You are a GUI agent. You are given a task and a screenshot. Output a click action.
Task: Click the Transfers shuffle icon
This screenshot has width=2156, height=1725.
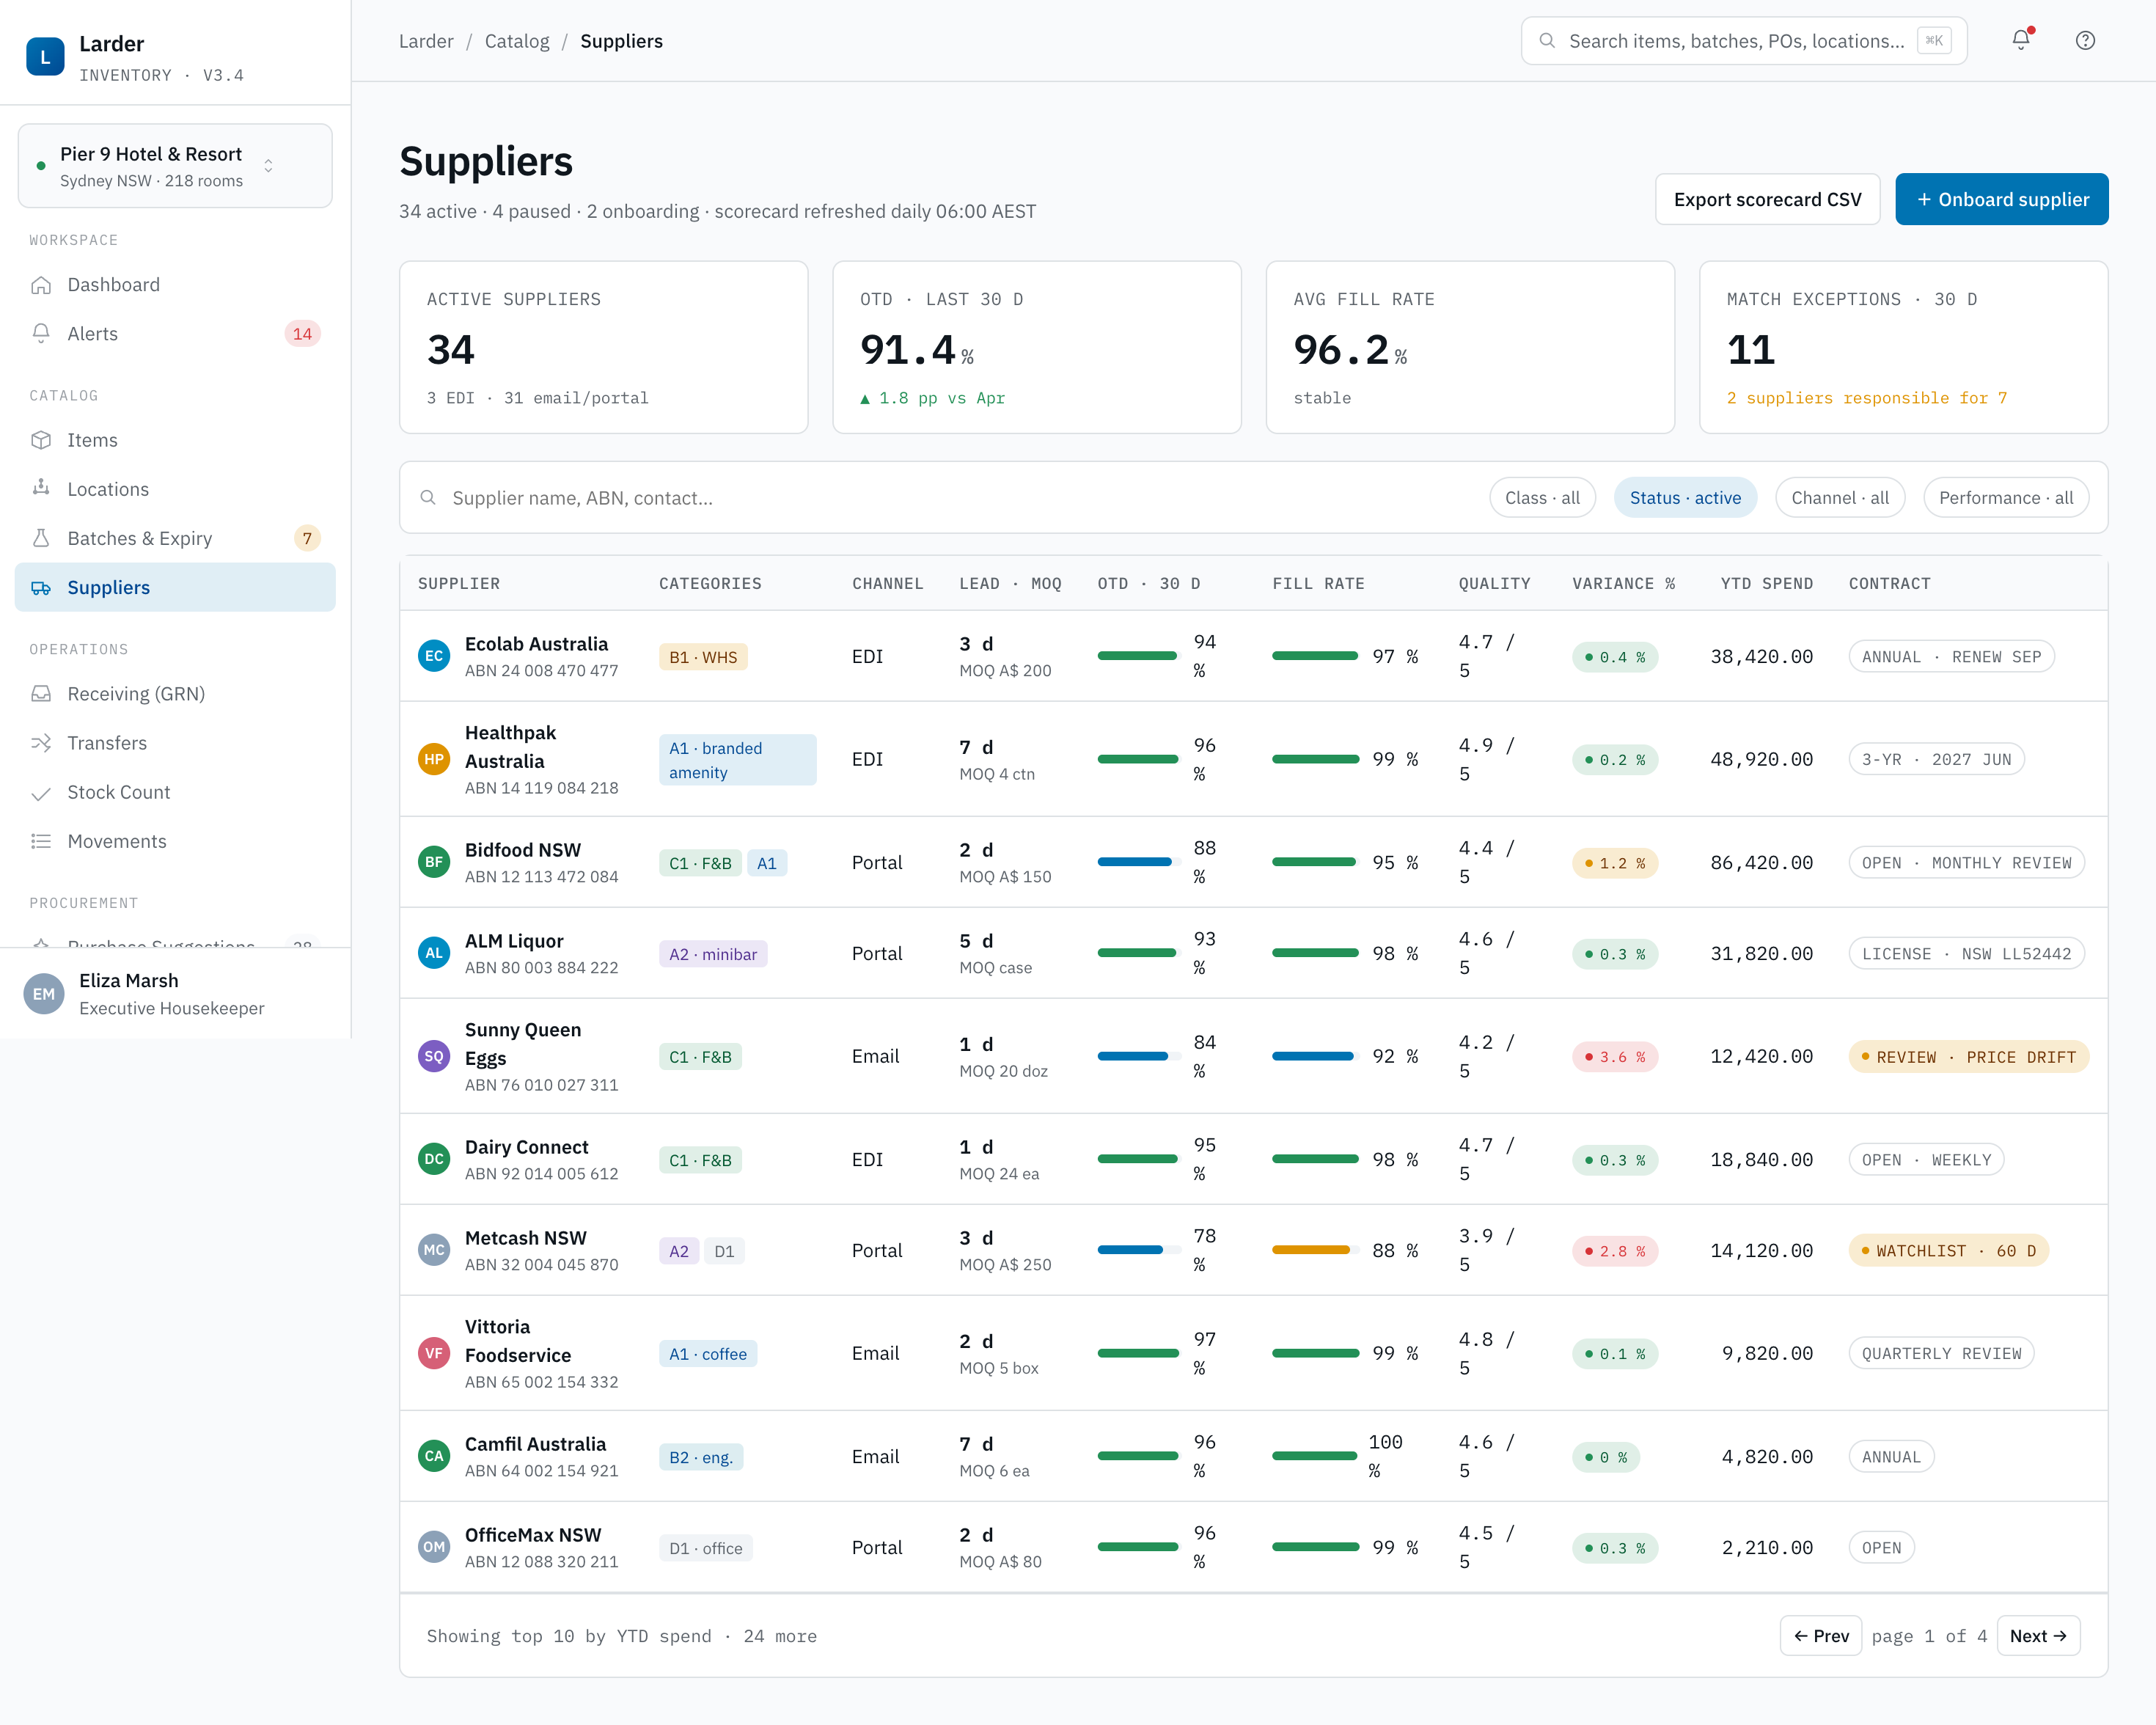pos(41,743)
